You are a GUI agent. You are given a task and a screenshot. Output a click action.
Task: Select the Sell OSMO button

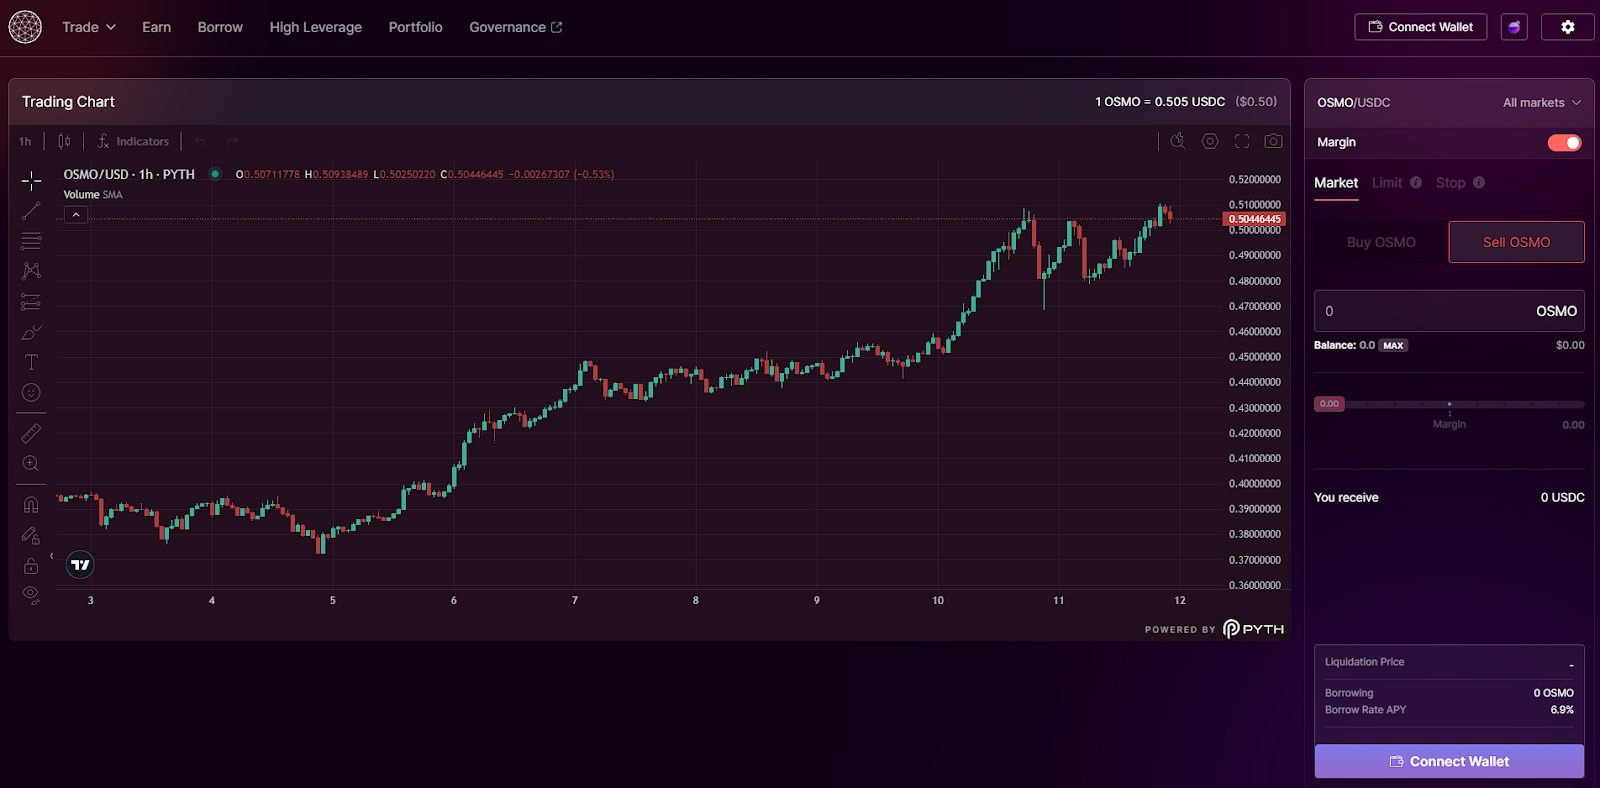[x=1516, y=242]
